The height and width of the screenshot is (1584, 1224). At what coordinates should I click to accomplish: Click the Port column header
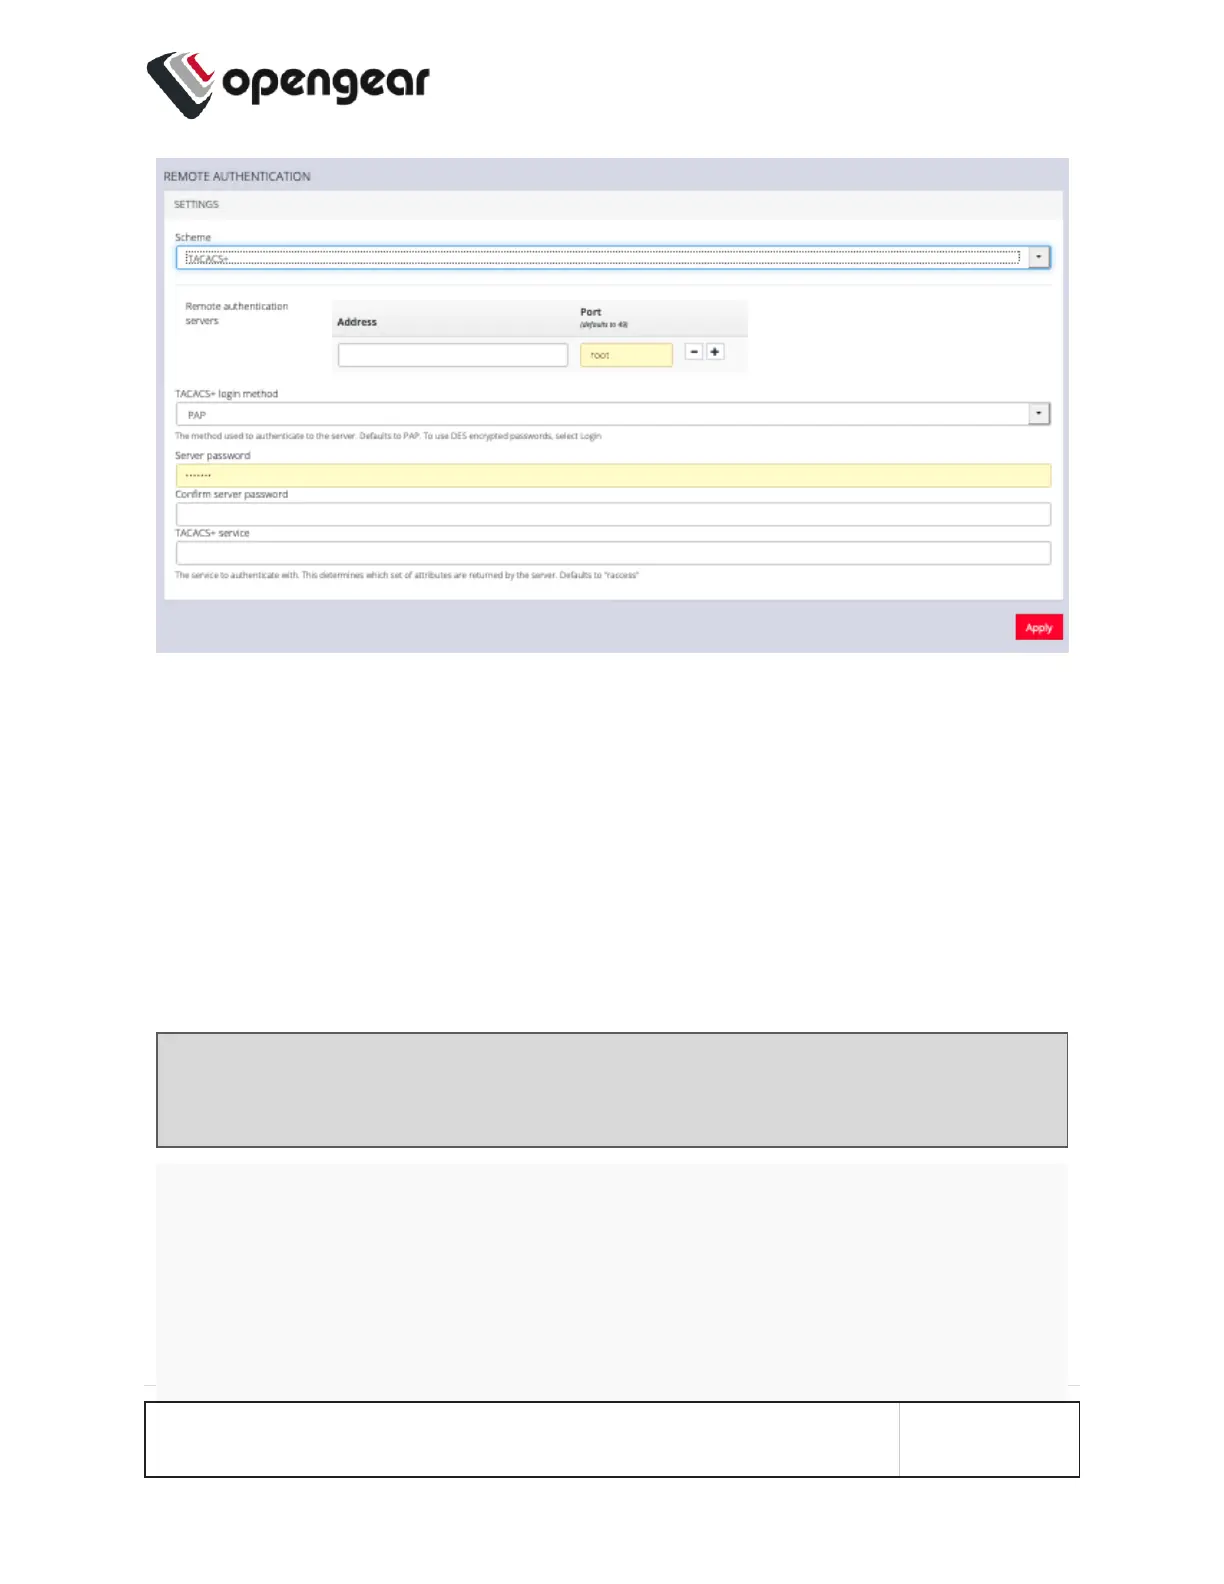tap(591, 312)
